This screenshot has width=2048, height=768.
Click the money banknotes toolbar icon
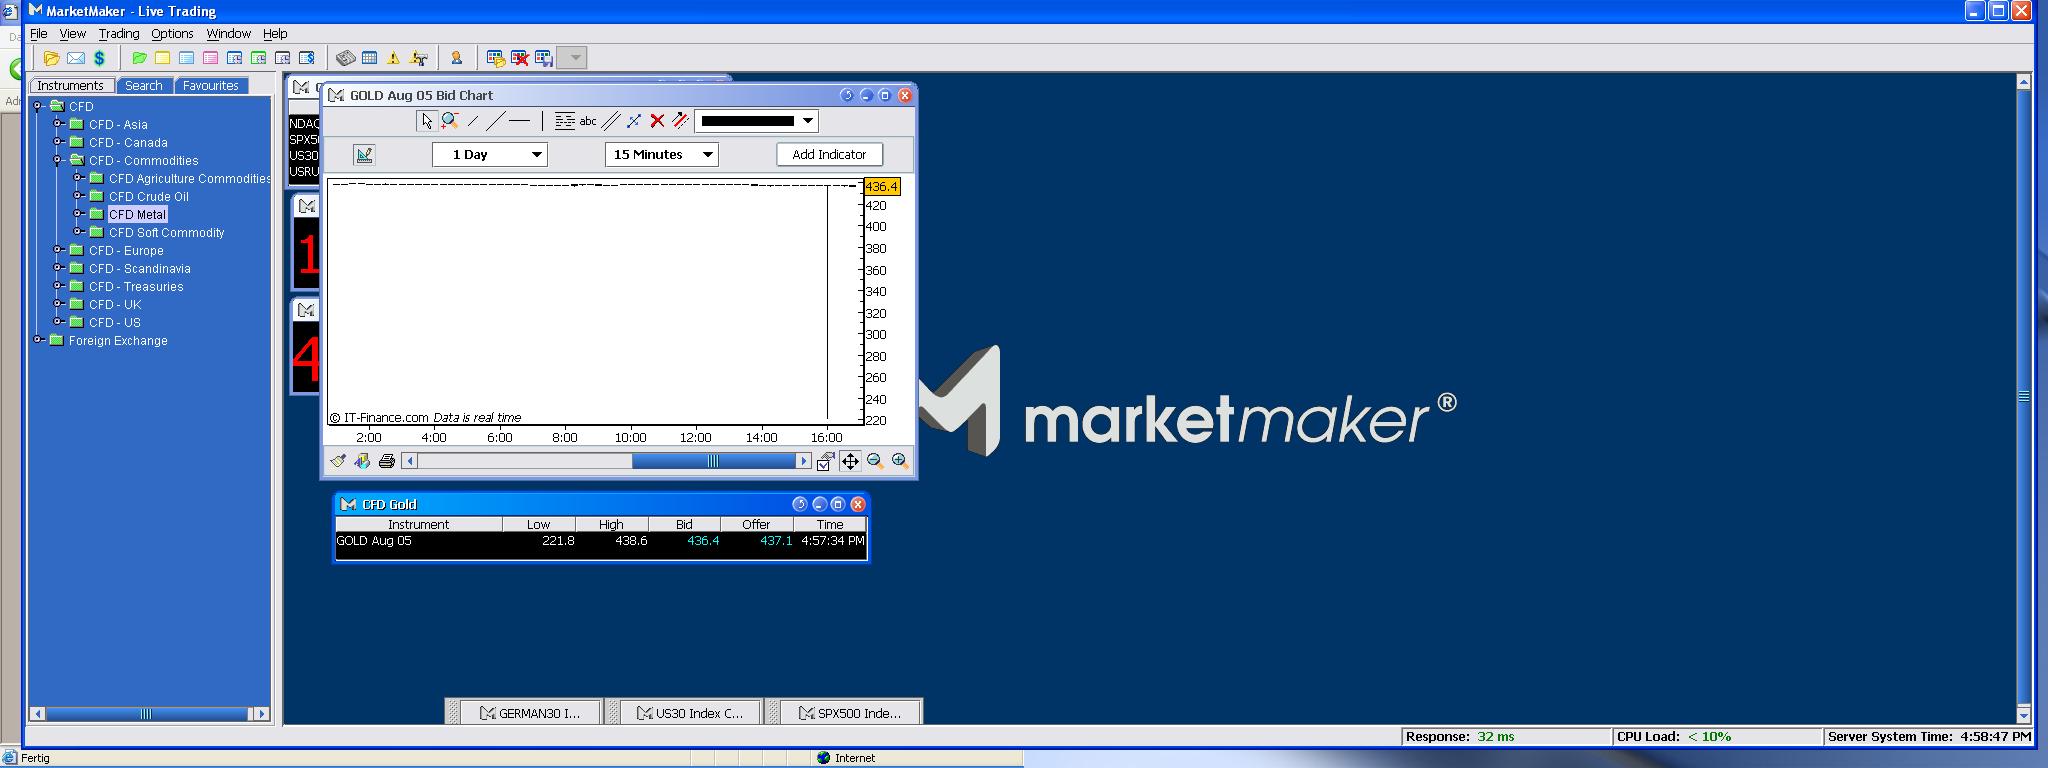pos(345,58)
